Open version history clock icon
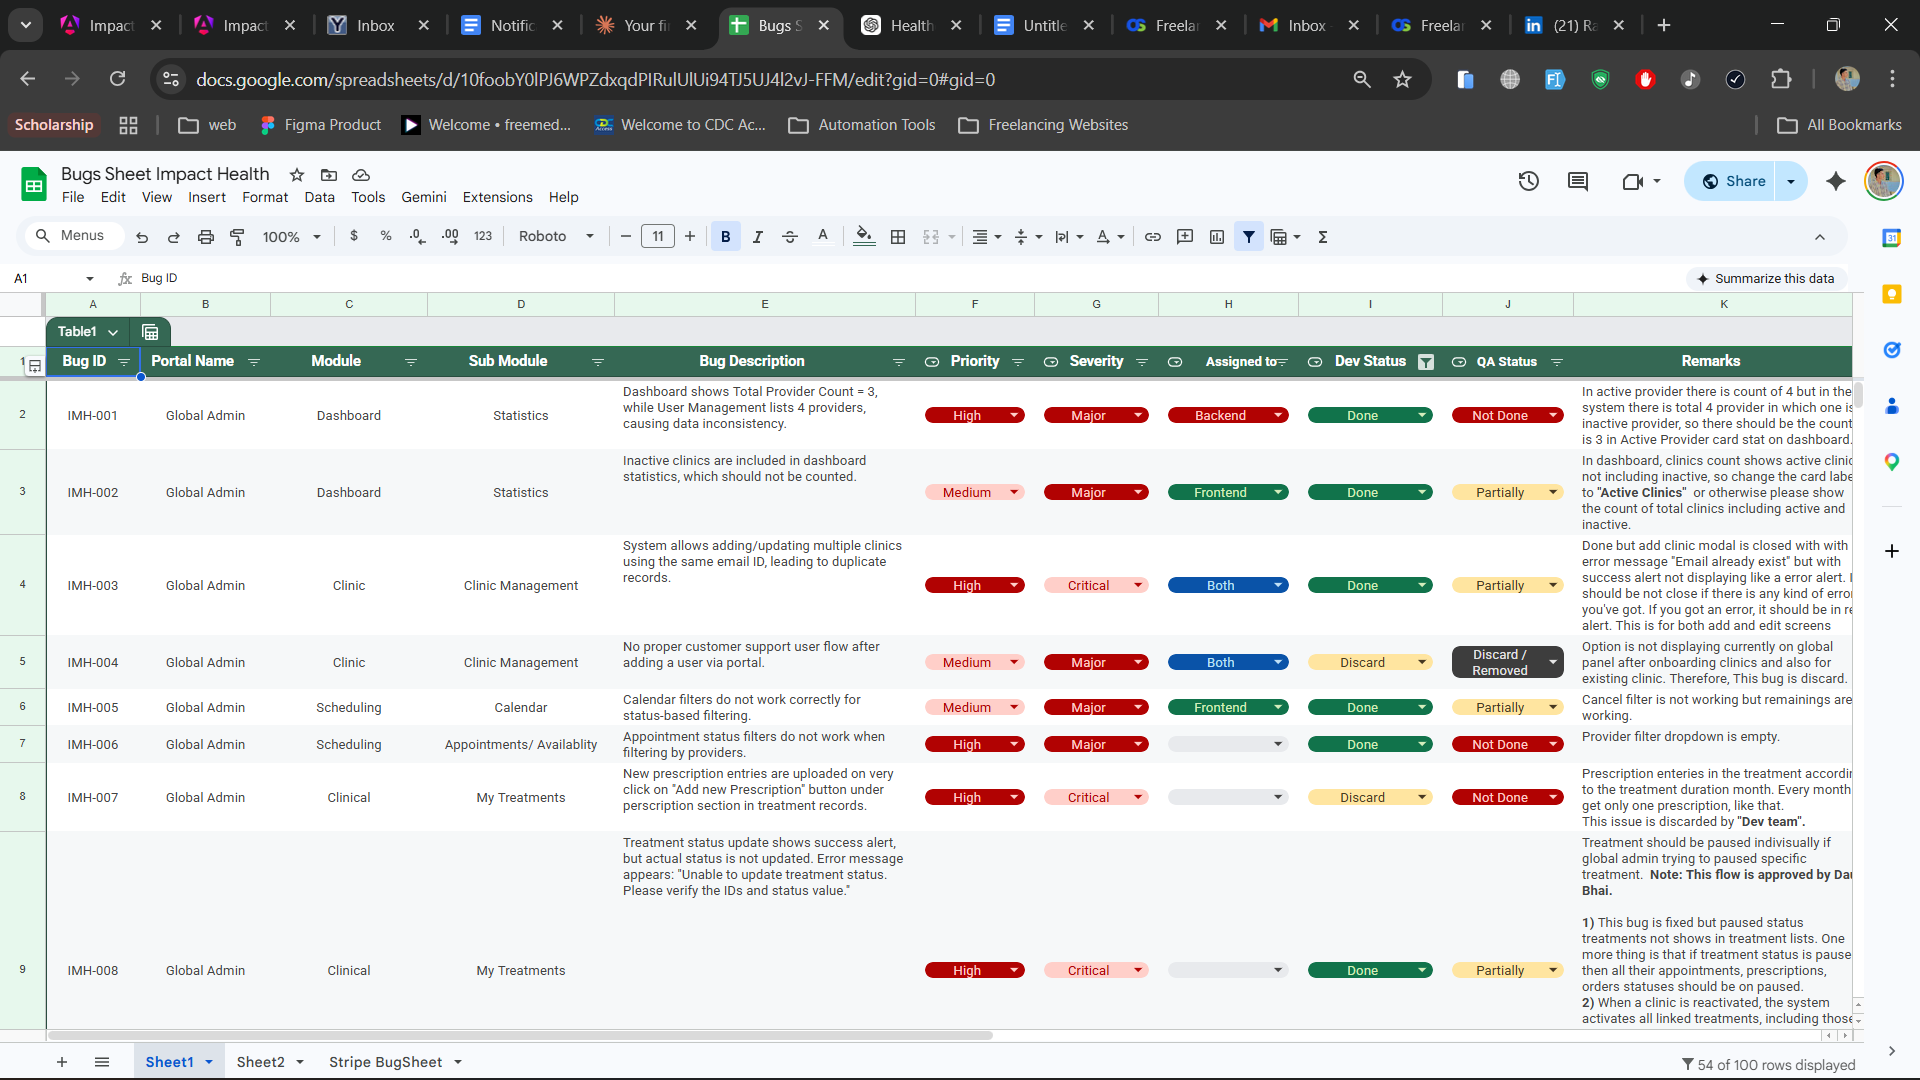The height and width of the screenshot is (1080, 1920). pos(1528,181)
